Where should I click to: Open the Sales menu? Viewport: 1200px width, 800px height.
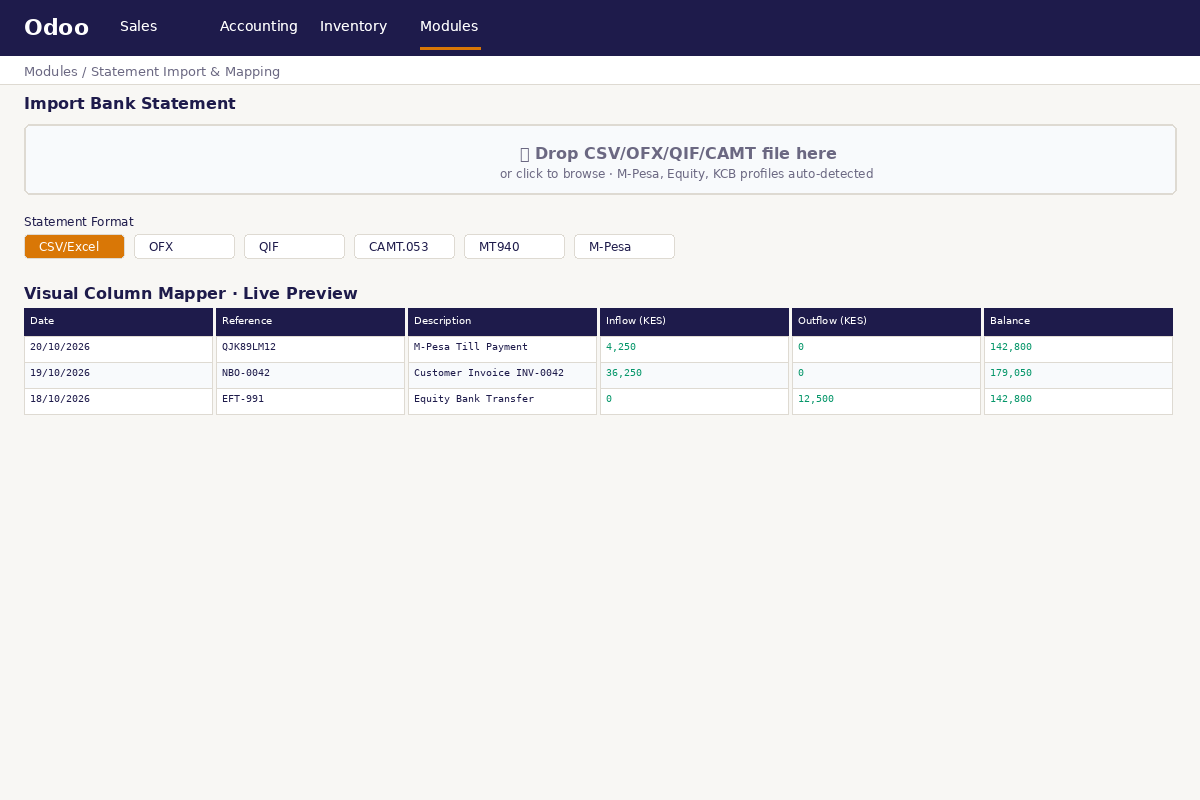tap(139, 27)
